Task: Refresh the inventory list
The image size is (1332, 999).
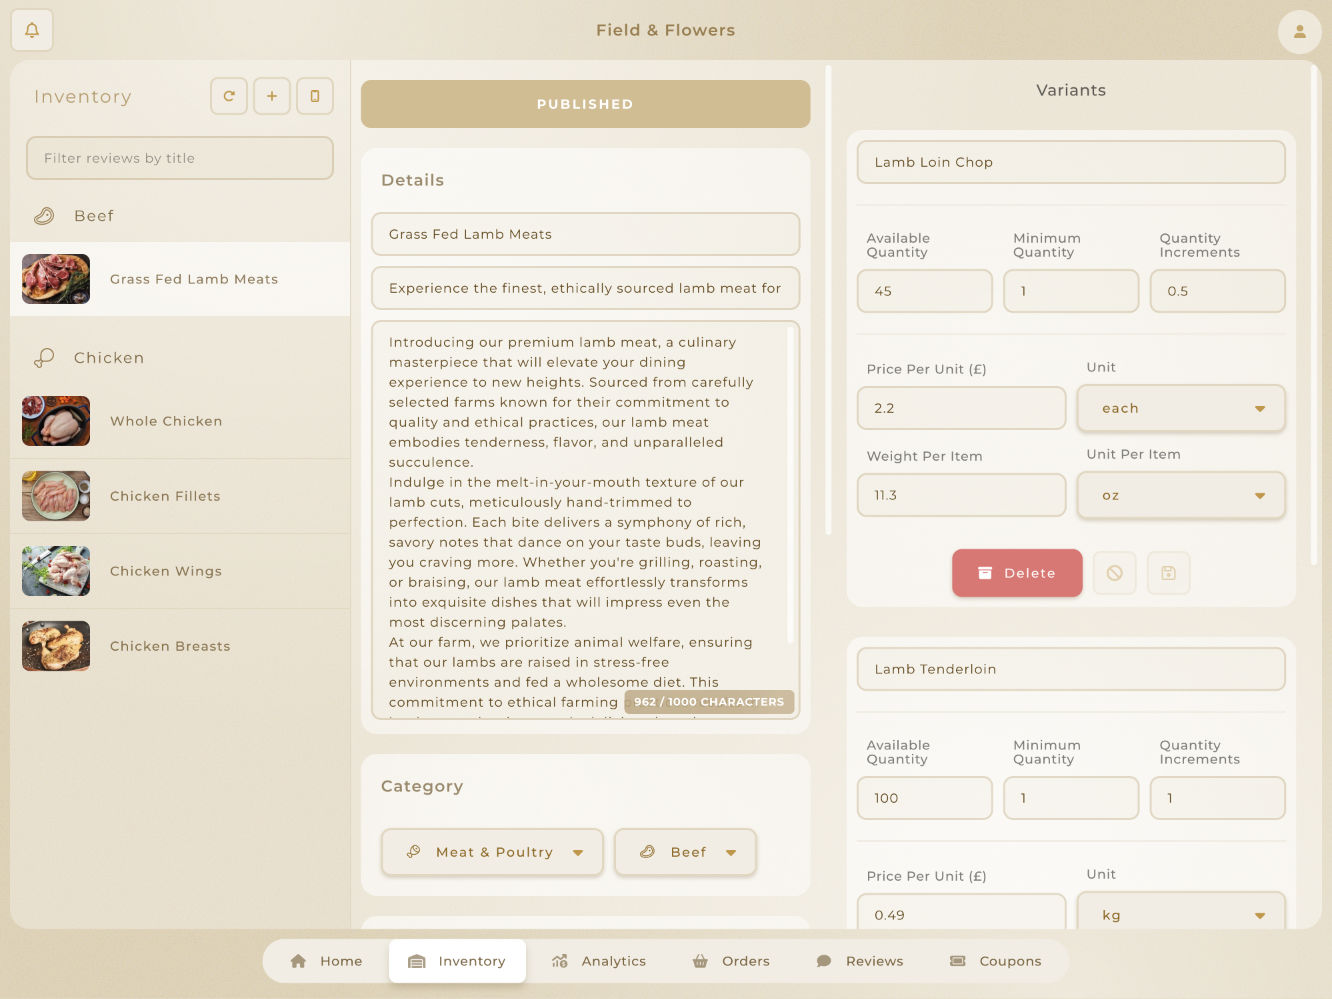Action: pyautogui.click(x=229, y=96)
